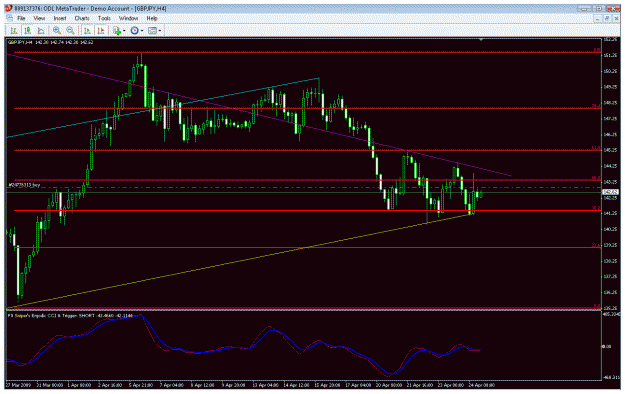Switch chart to bar chart type
The width and height of the screenshot is (625, 394).
pos(14,31)
